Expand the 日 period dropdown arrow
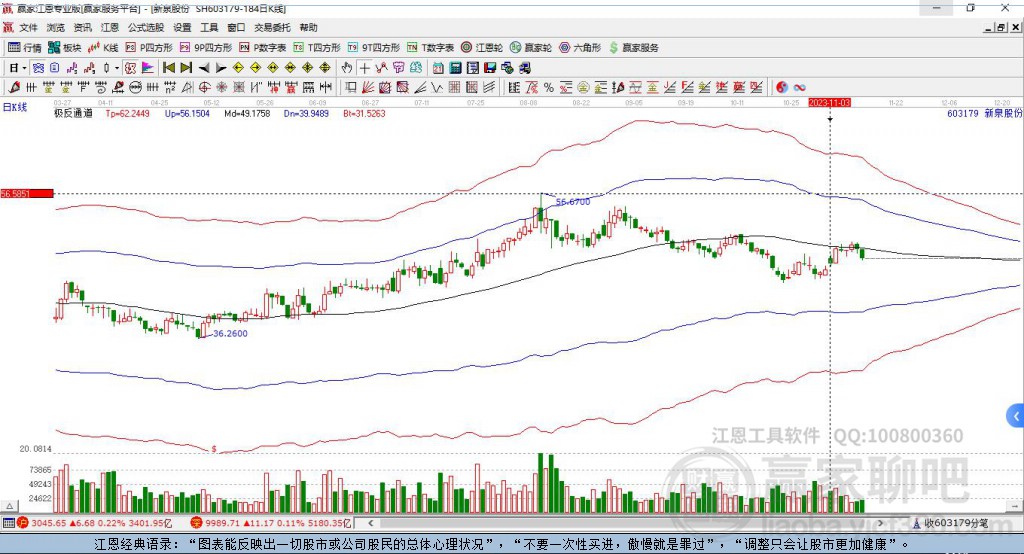The image size is (1024, 554). coord(25,68)
